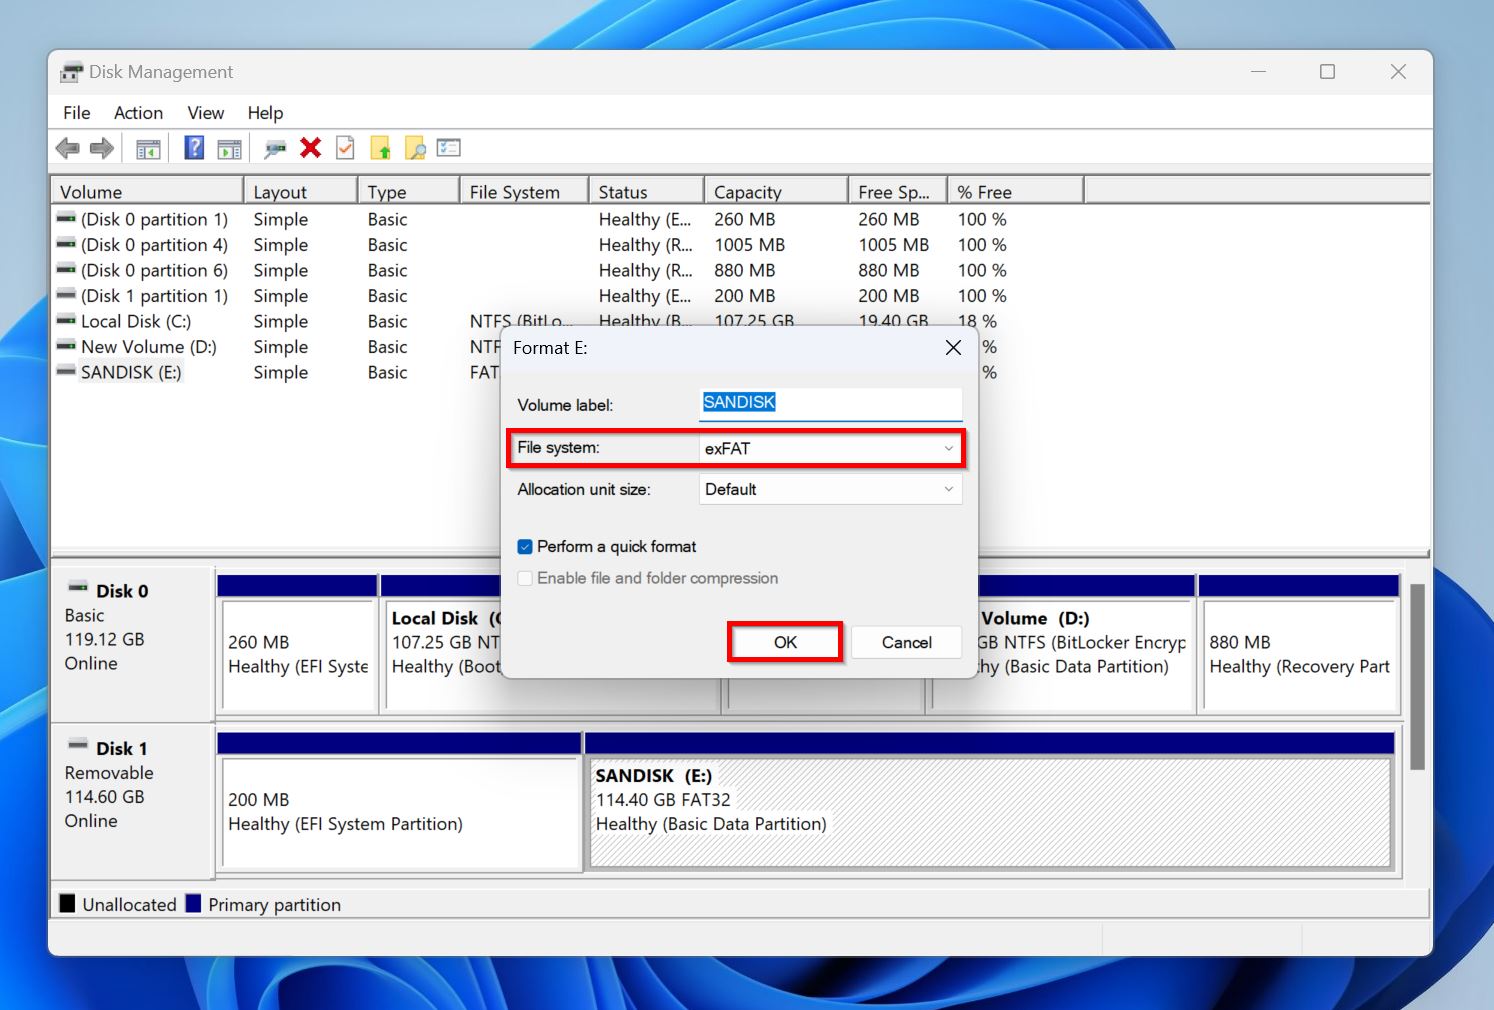Confirm formatting by clicking OK

pos(784,642)
